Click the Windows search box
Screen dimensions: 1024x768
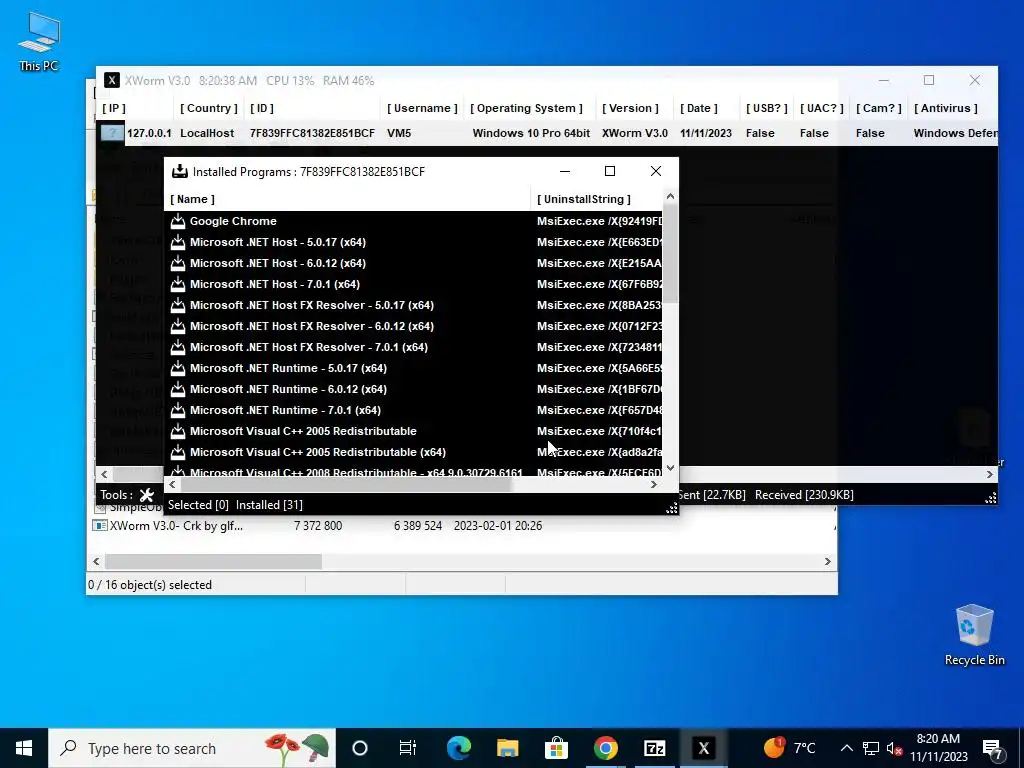(x=192, y=748)
